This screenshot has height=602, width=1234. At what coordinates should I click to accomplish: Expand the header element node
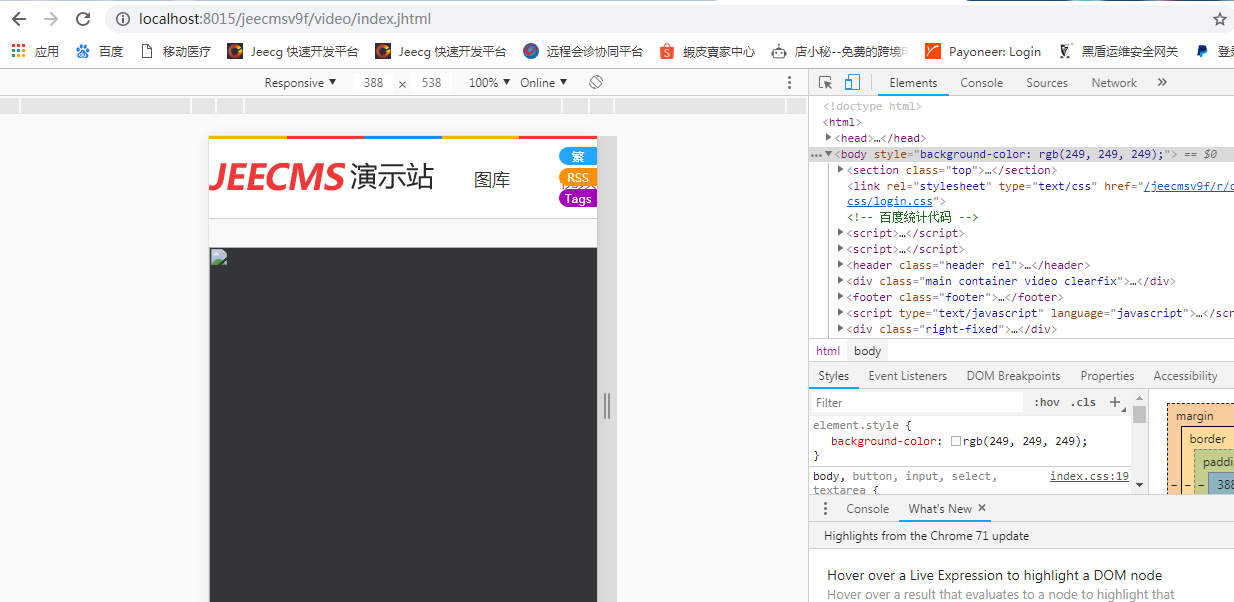click(x=841, y=265)
